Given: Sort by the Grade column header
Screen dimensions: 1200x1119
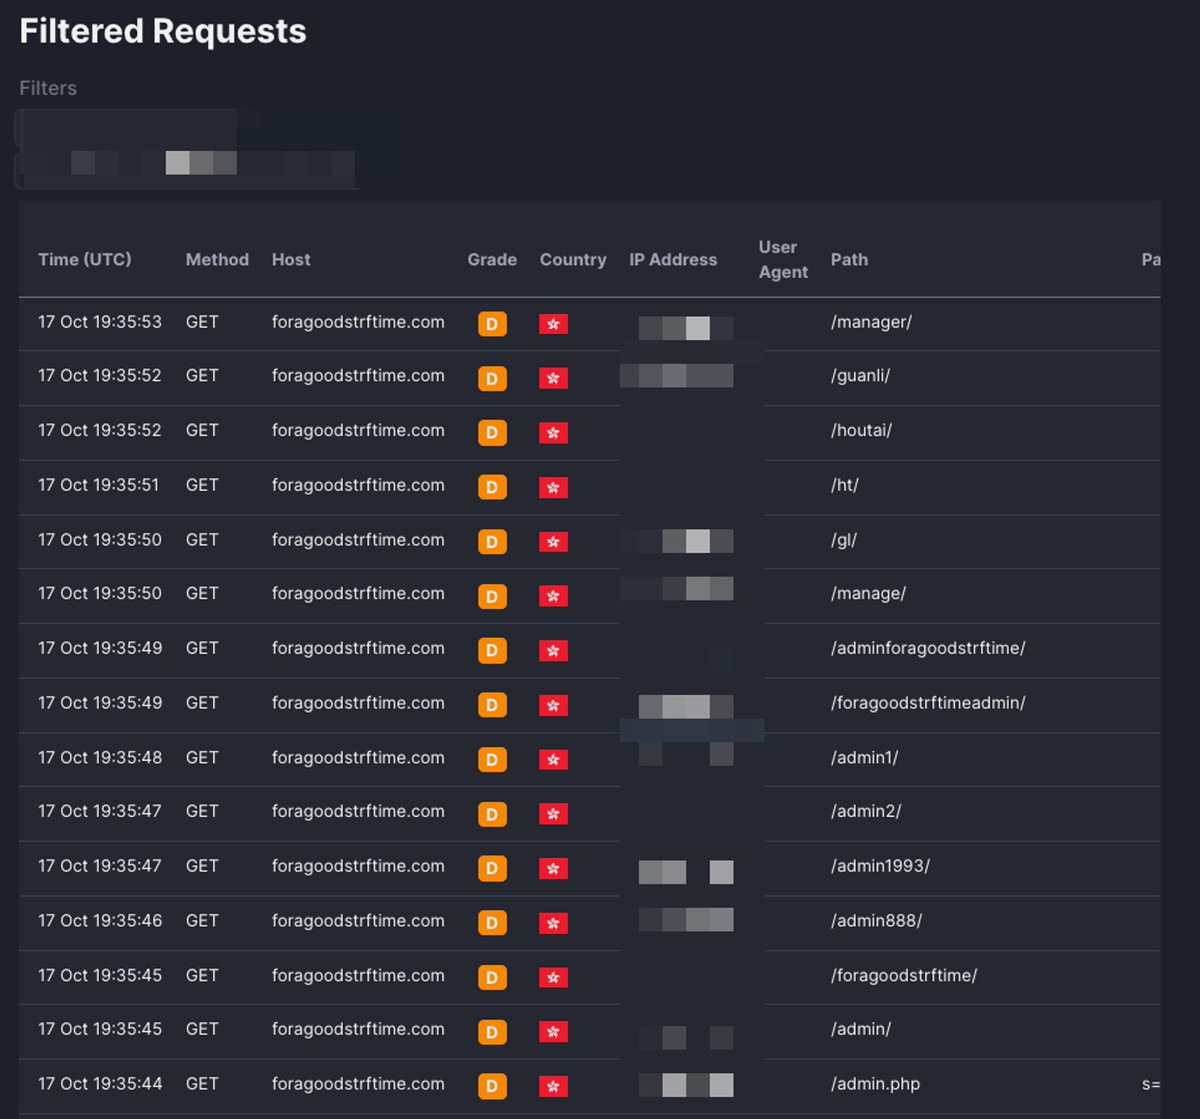Looking at the screenshot, I should click(x=492, y=259).
